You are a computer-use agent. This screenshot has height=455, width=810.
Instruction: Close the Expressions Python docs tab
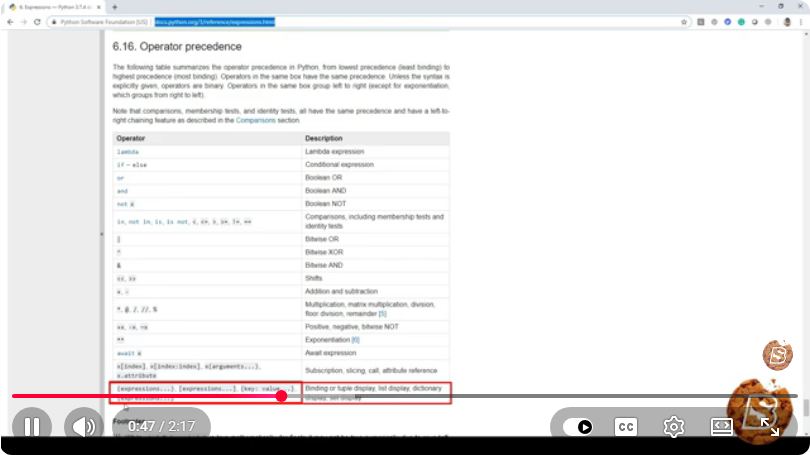99,7
